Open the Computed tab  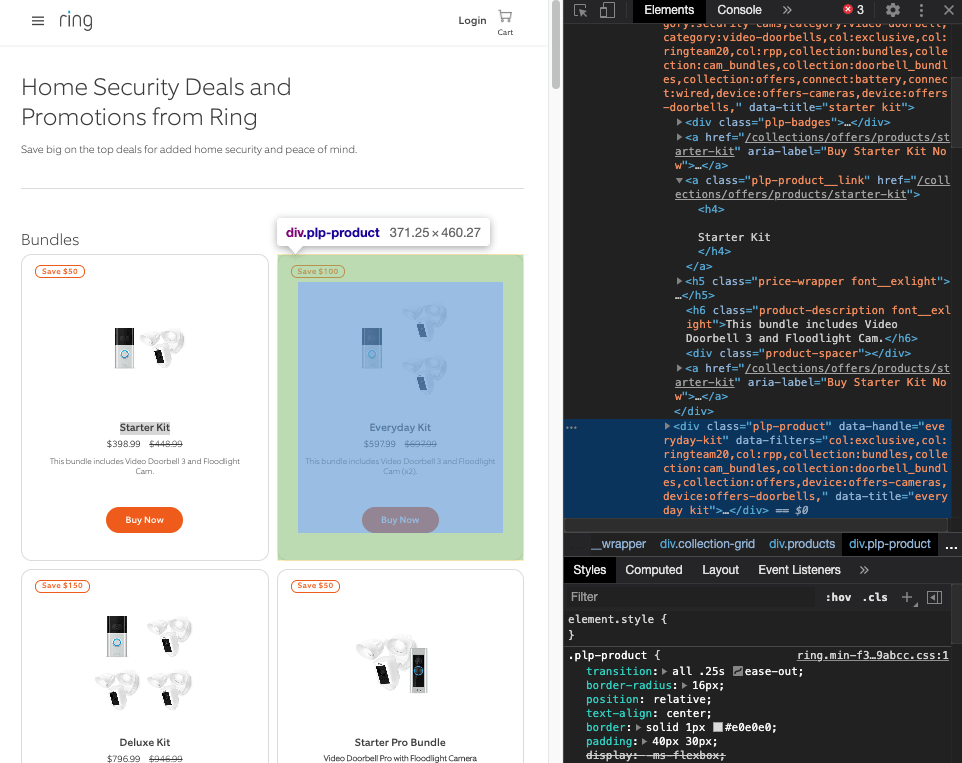[x=653, y=570]
